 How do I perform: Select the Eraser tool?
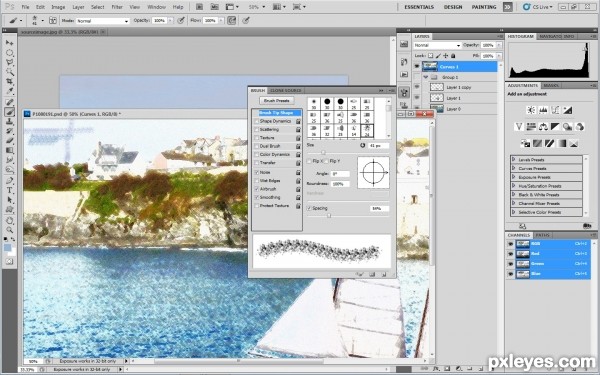coord(9,141)
